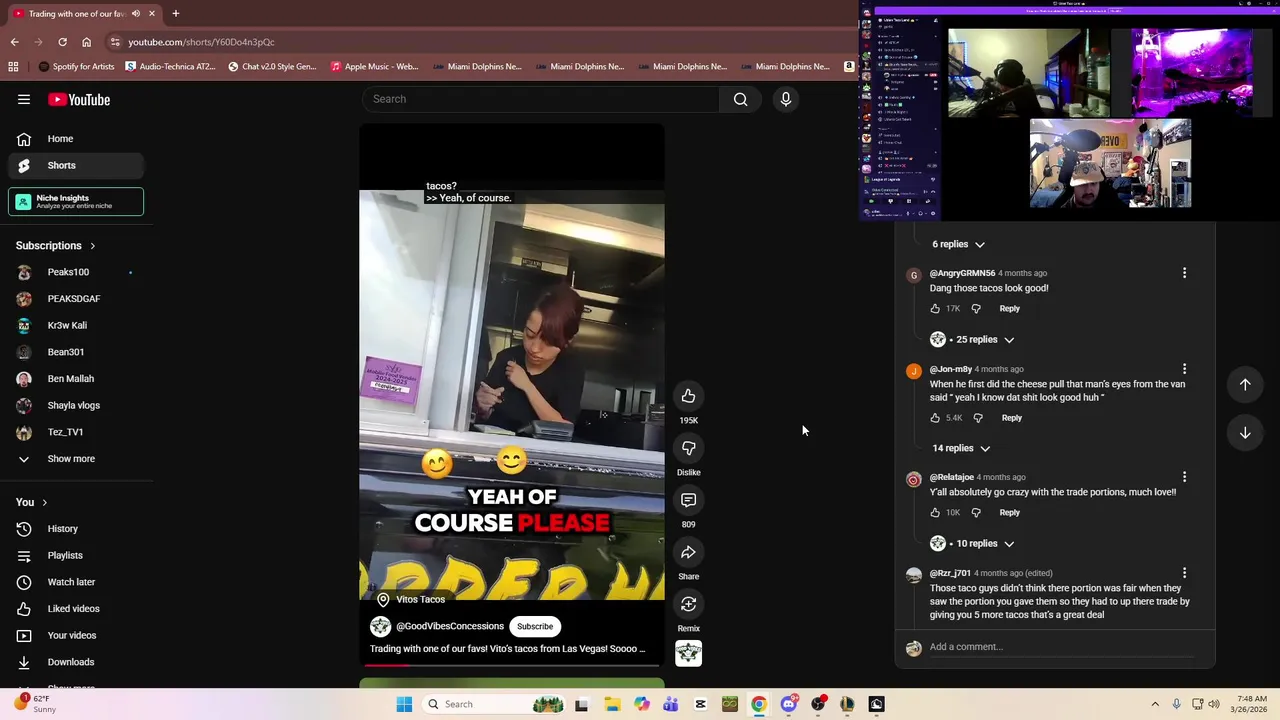
Task: Open the You section chevron
Action: pyautogui.click(x=44, y=502)
